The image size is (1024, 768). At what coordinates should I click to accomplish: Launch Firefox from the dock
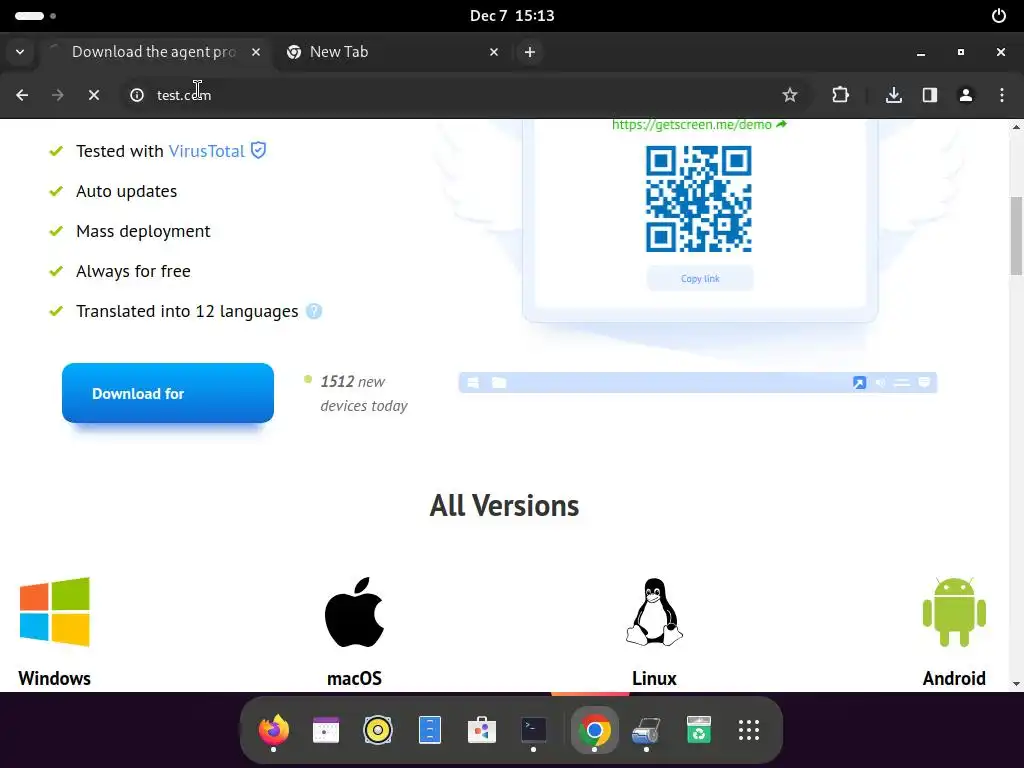[274, 730]
